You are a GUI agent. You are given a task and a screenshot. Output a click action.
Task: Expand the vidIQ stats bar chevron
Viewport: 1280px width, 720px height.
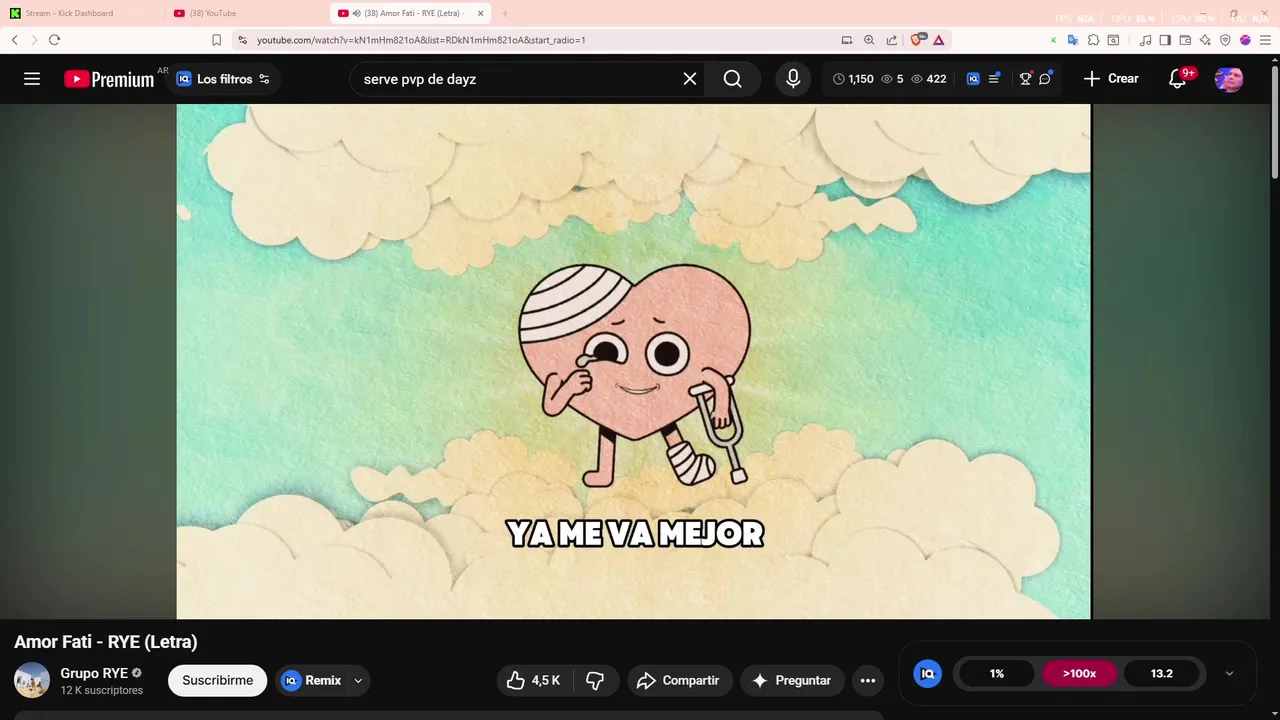tap(1229, 674)
